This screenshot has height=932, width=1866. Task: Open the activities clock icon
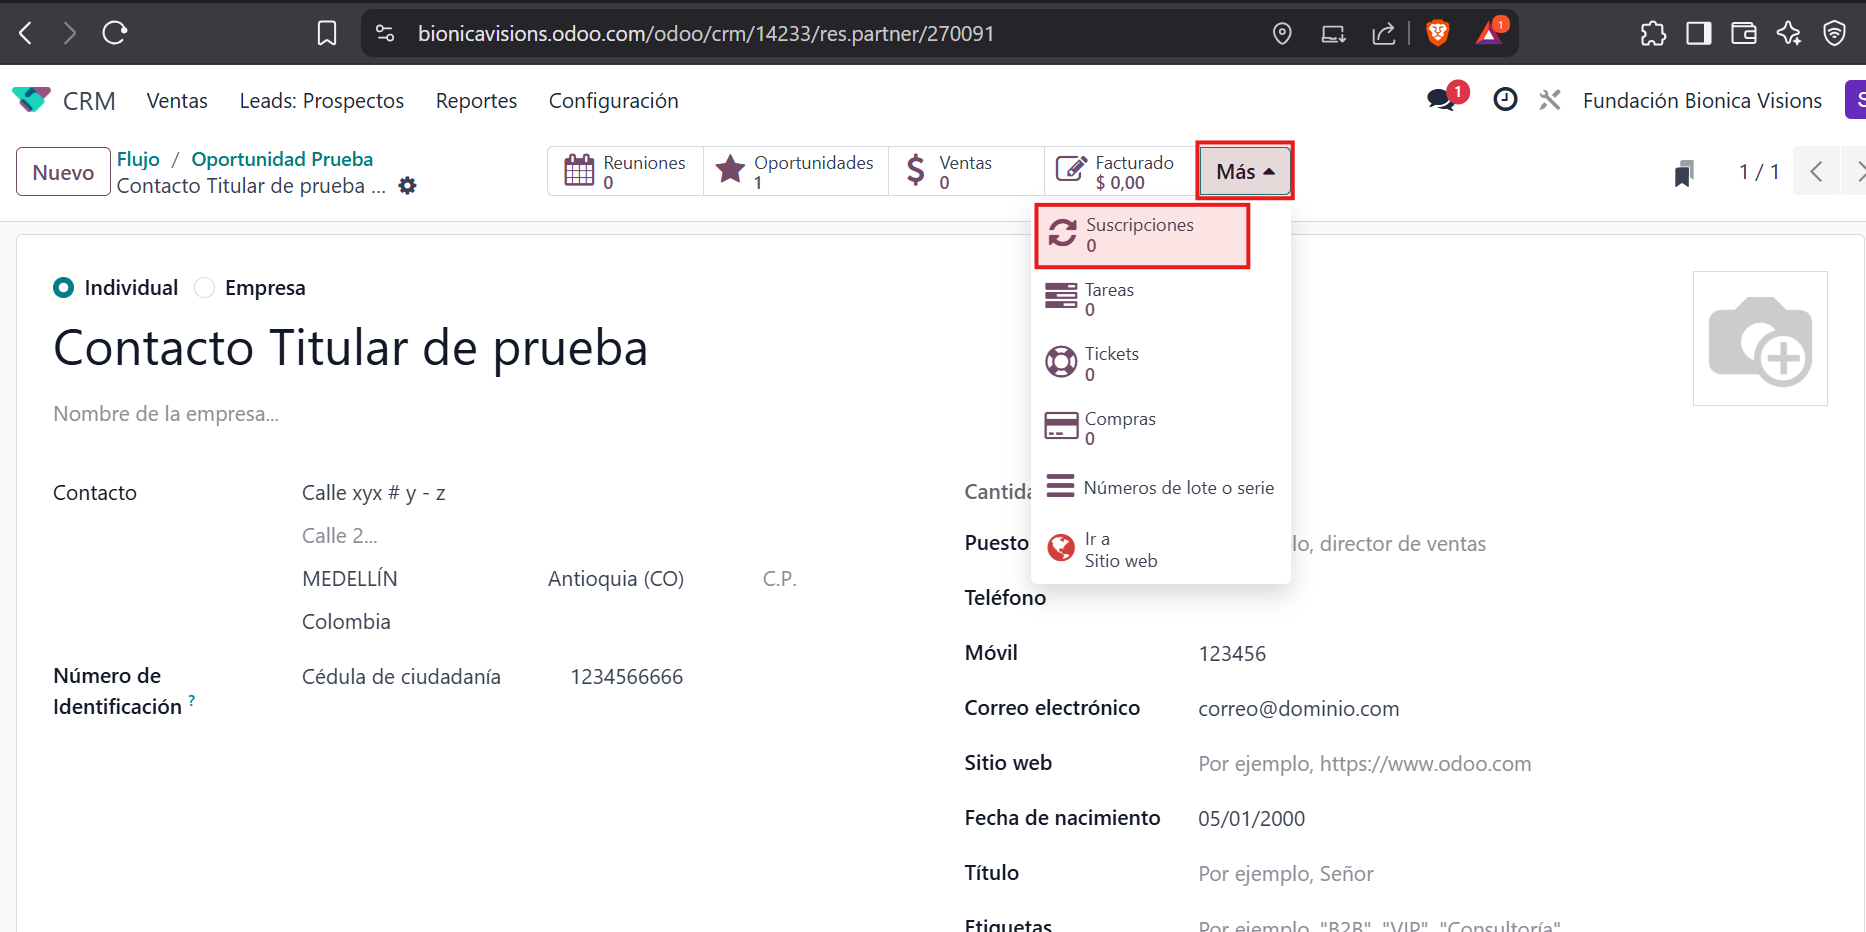pyautogui.click(x=1505, y=100)
